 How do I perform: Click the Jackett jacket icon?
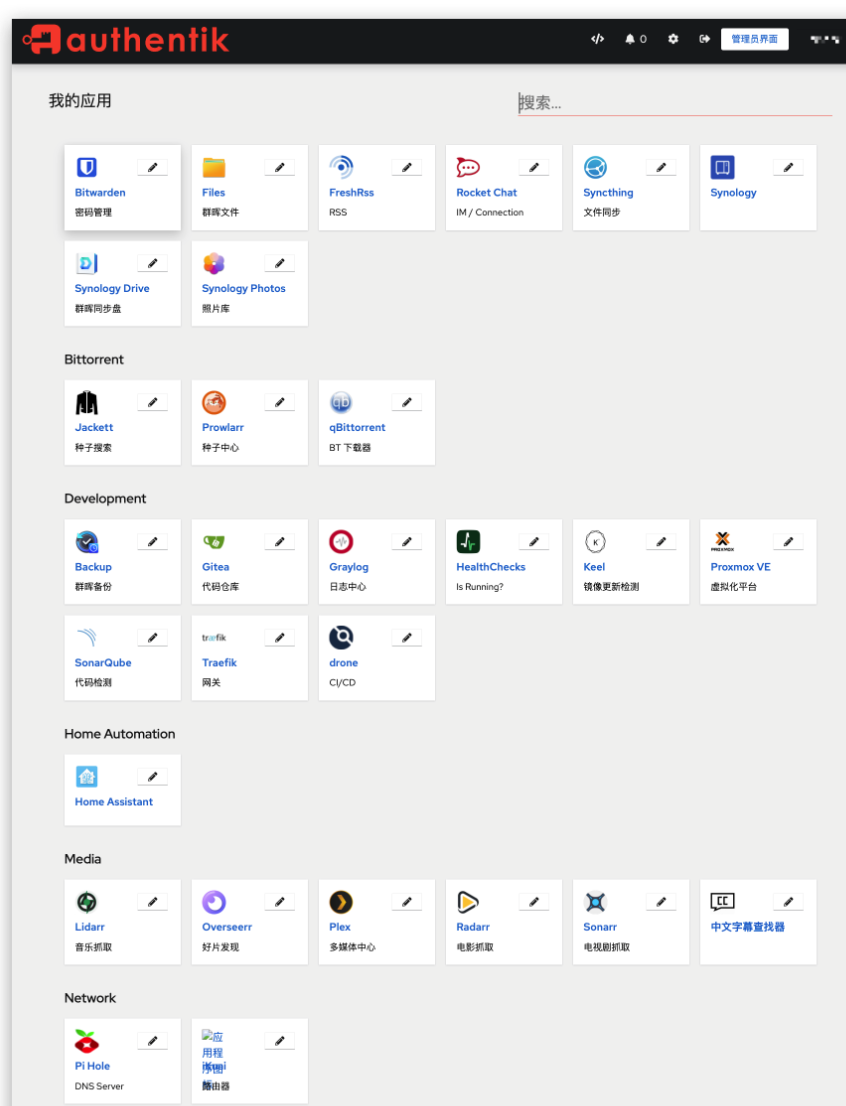pyautogui.click(x=87, y=402)
